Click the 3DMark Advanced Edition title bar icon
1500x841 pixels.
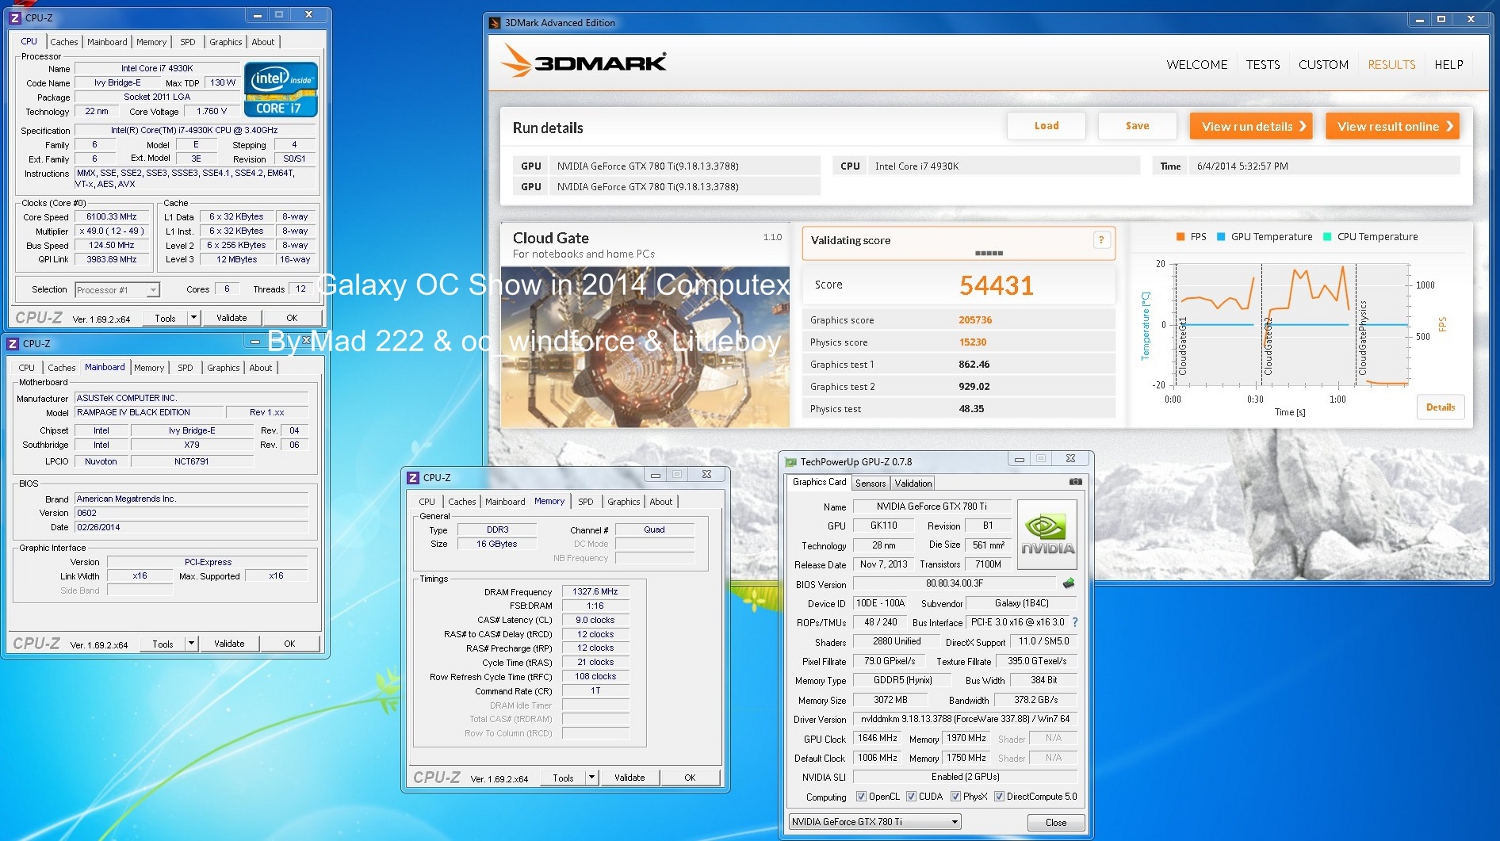pos(495,22)
